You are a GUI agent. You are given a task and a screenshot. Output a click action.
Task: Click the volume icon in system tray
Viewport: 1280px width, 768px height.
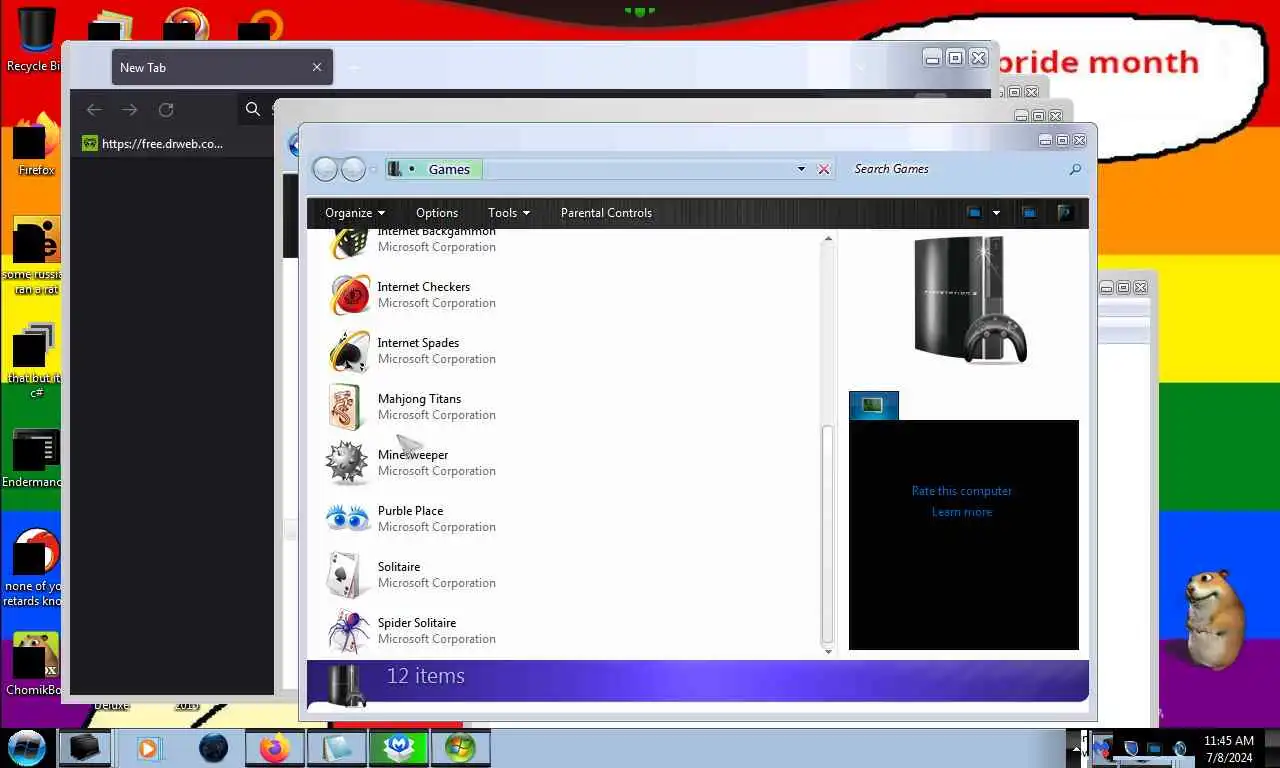click(1180, 748)
